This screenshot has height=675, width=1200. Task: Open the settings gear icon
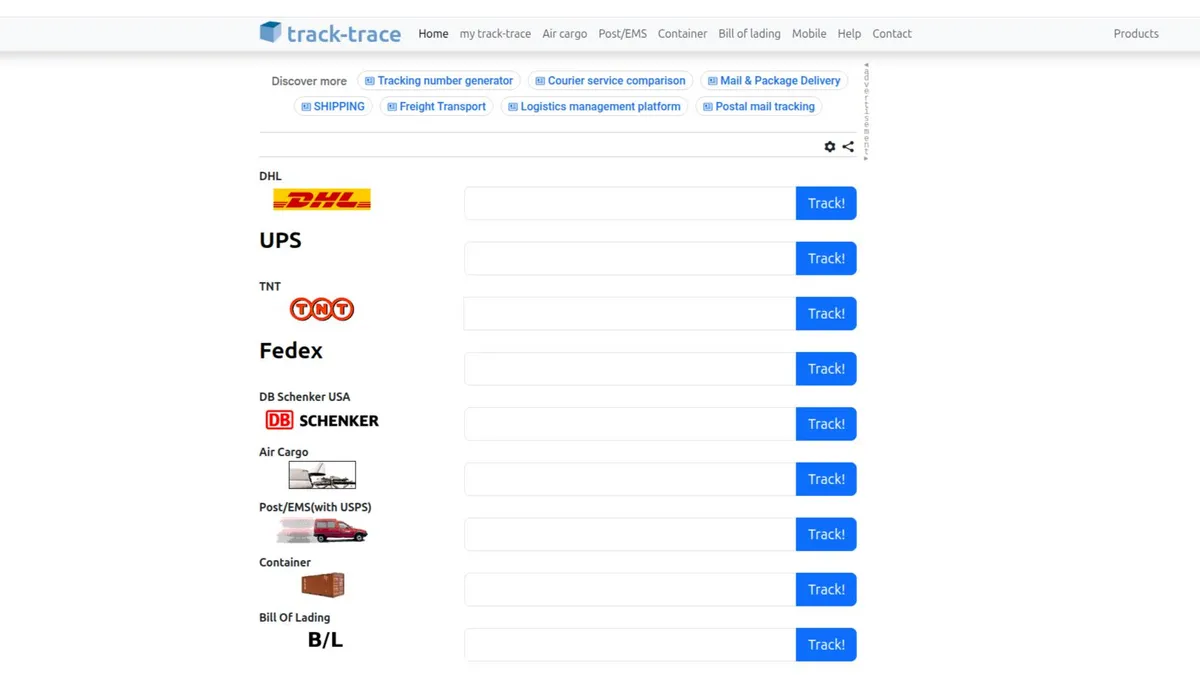830,146
